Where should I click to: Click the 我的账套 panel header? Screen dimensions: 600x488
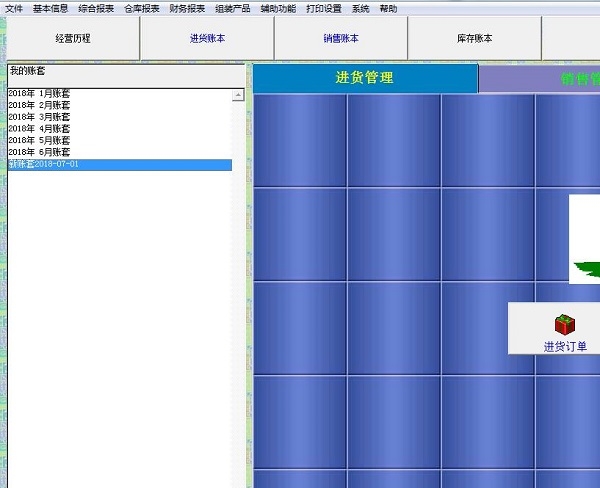(126, 76)
